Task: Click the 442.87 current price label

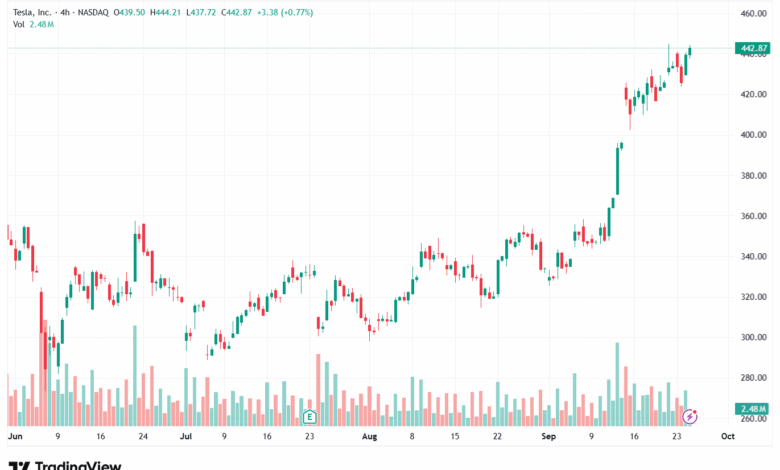Action: click(x=752, y=48)
